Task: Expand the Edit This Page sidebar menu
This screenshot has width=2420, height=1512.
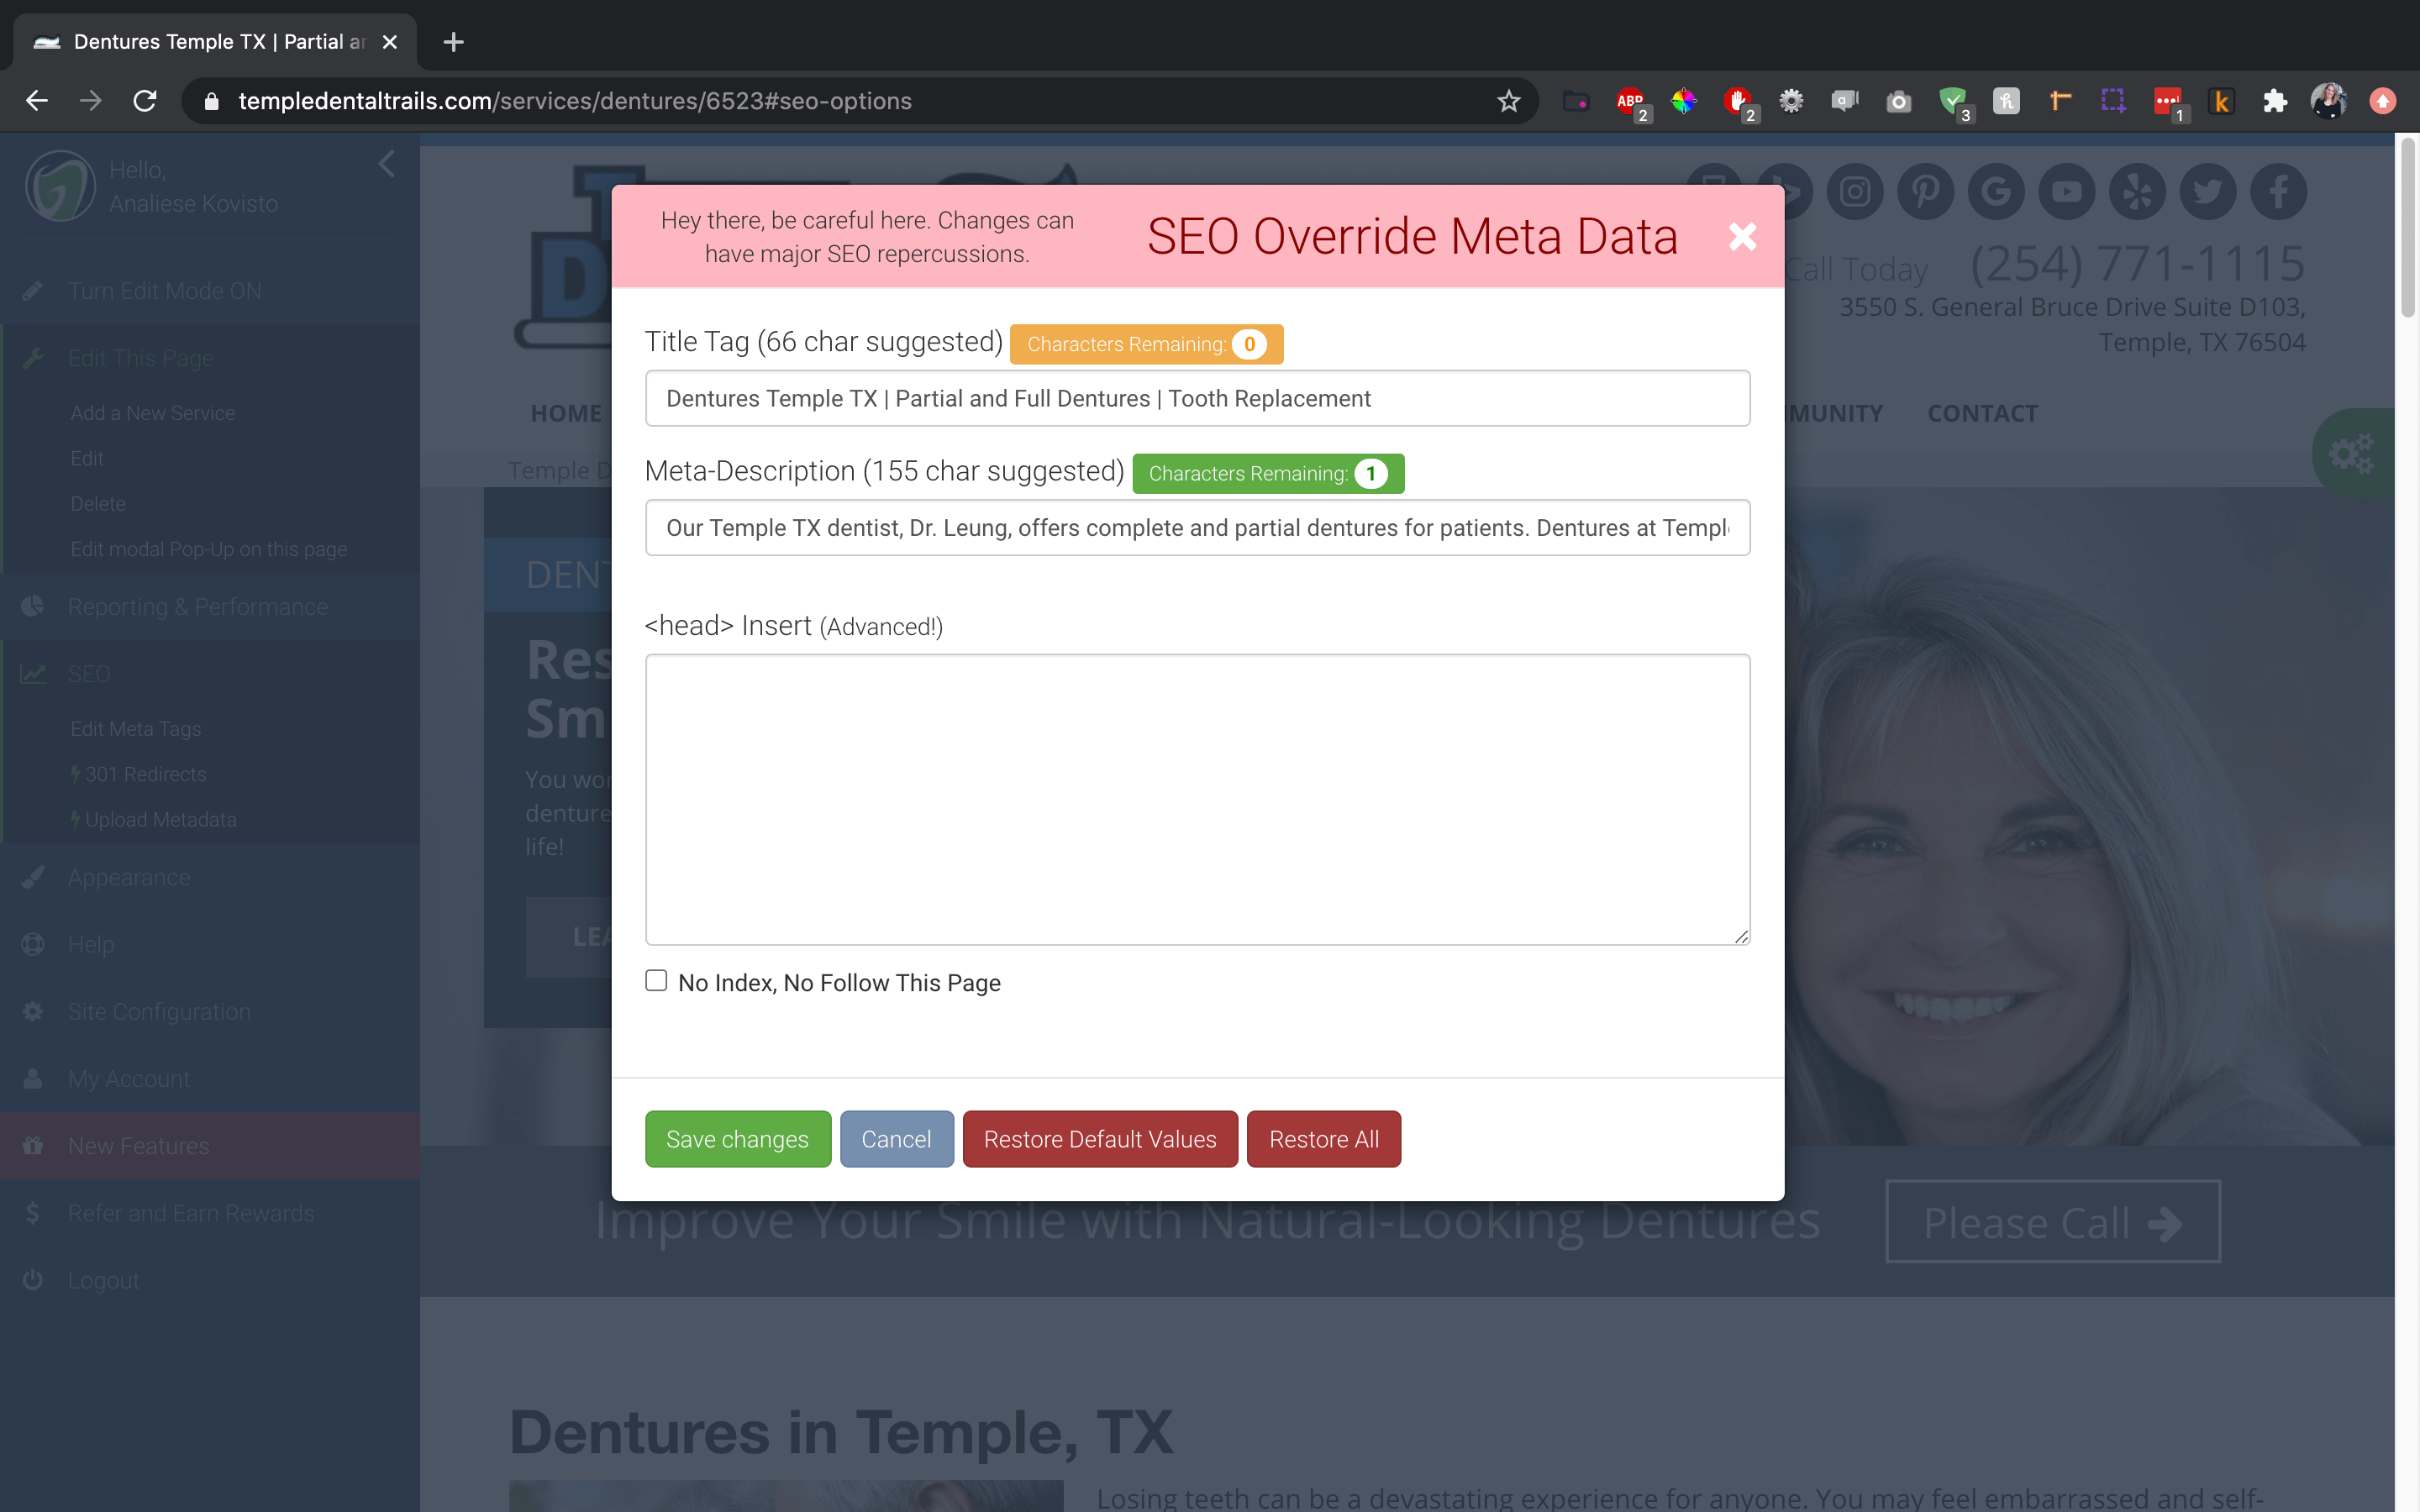Action: (x=139, y=357)
